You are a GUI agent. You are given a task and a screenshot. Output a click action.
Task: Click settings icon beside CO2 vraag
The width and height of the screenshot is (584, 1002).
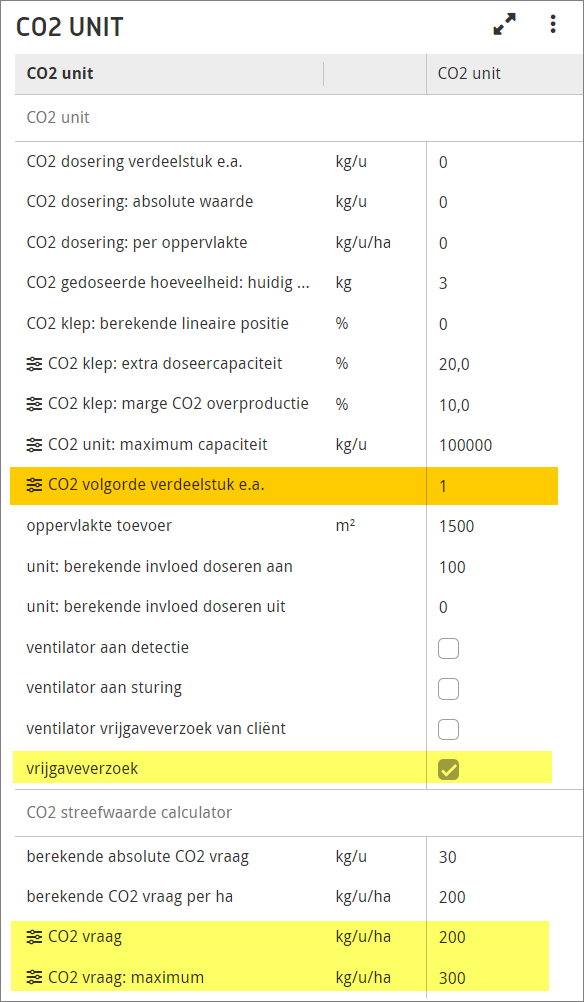coord(34,937)
